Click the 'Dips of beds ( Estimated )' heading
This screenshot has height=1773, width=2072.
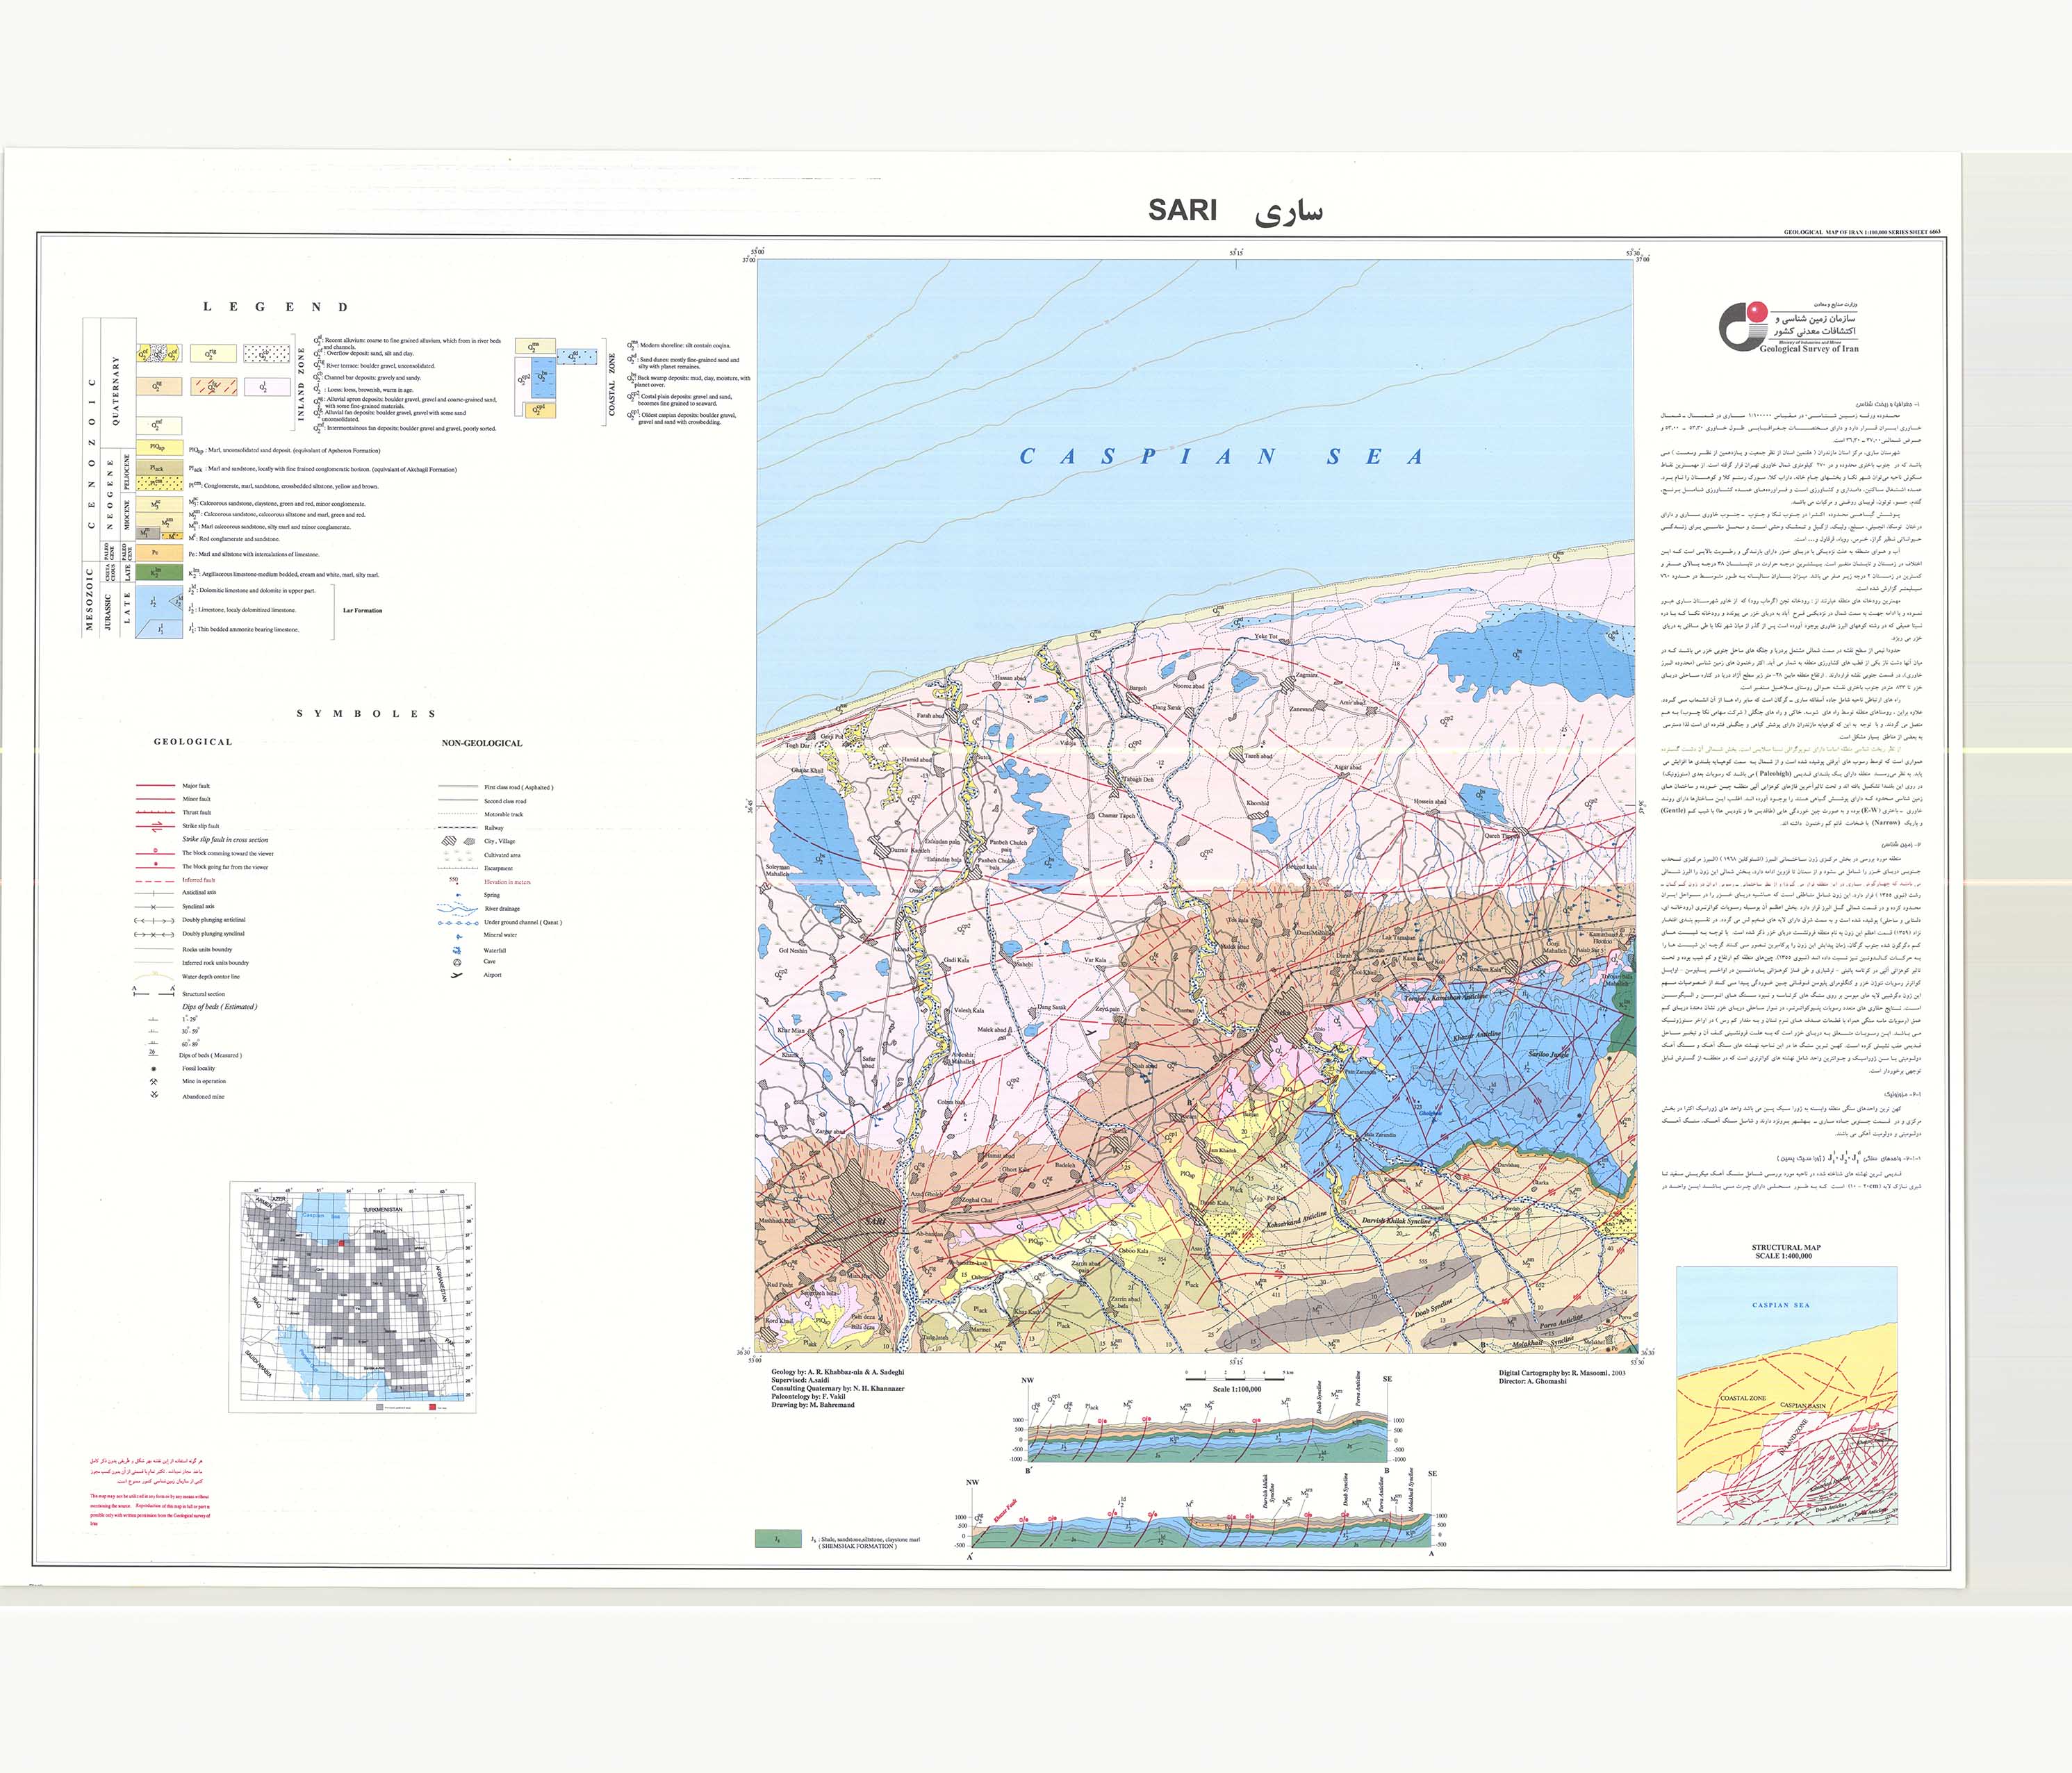220,1007
